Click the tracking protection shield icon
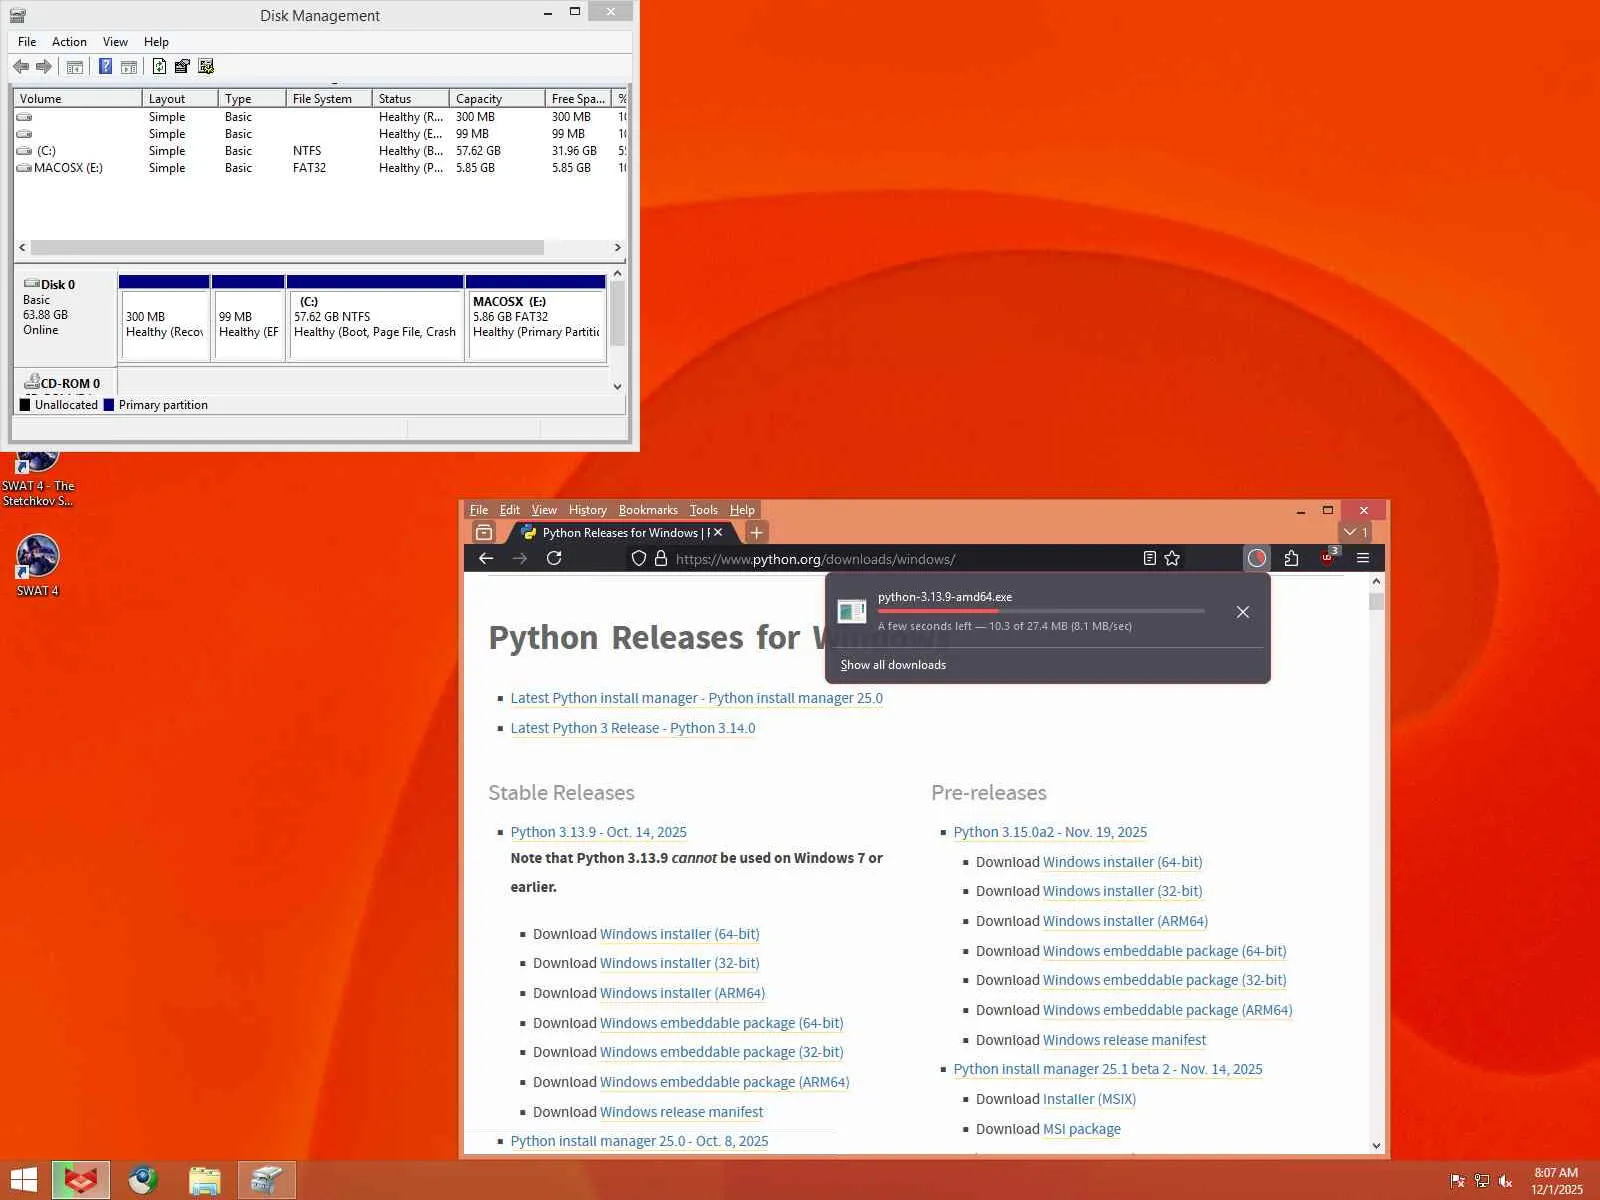1600x1200 pixels. (x=639, y=559)
